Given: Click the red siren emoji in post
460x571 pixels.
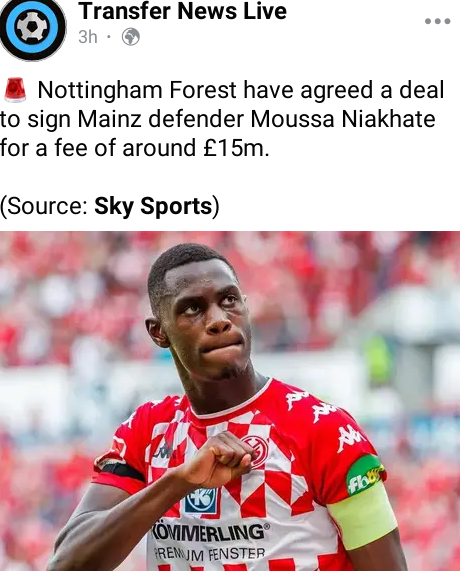Looking at the screenshot, I should click(x=15, y=90).
